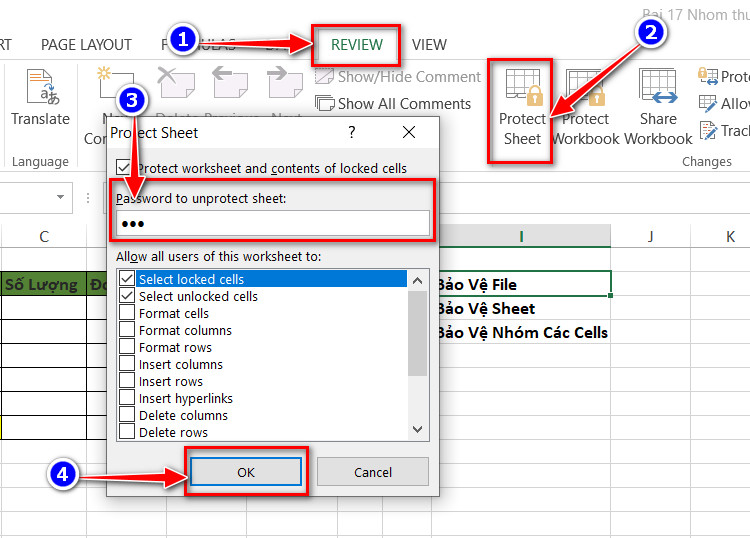Click the Next comment arrow icon
The height and width of the screenshot is (538, 750).
[x=285, y=81]
